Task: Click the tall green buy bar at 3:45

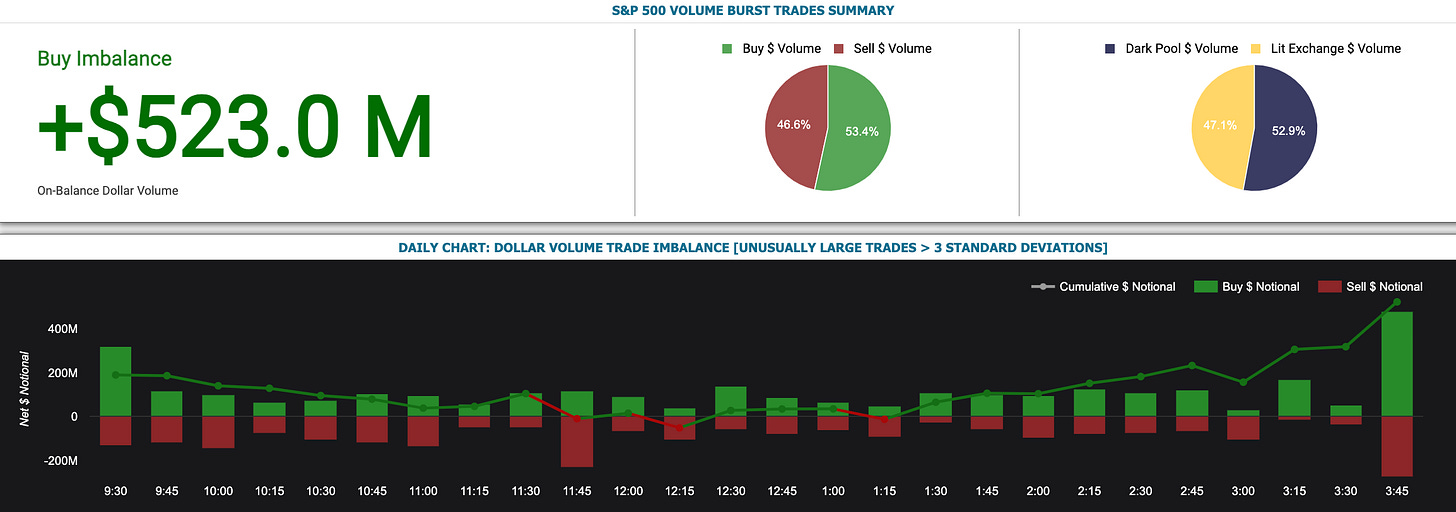Action: (1396, 364)
